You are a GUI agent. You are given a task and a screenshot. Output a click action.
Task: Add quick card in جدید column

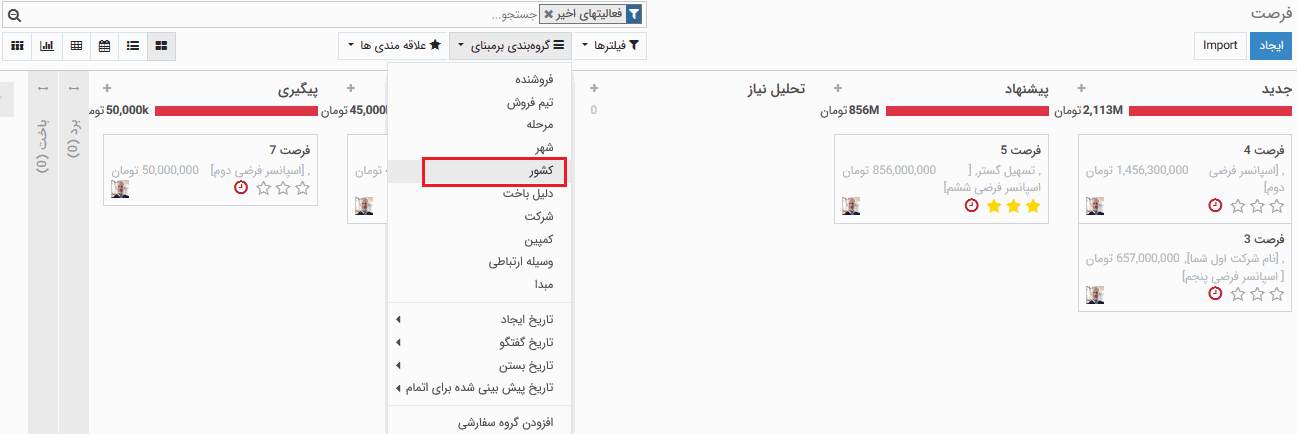pyautogui.click(x=1081, y=89)
